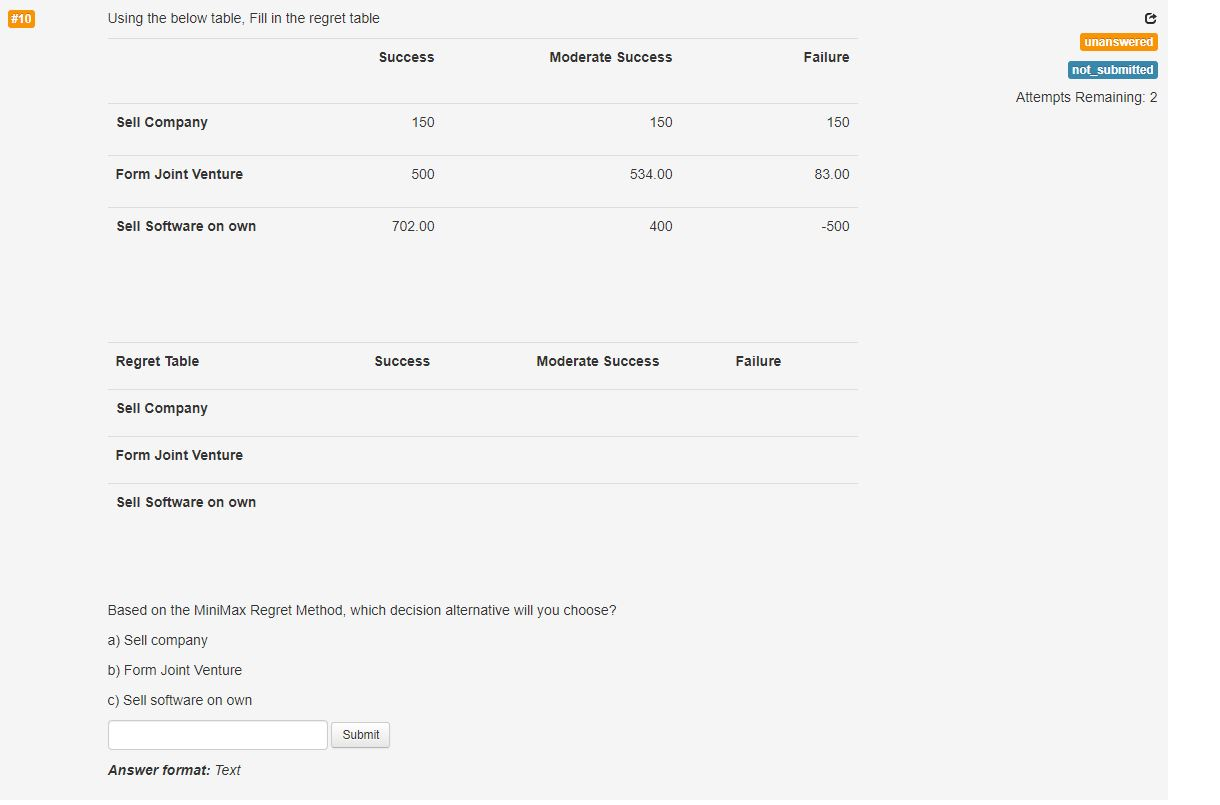1220x805 pixels.
Task: Select the 'Attempts Remaining: 2' text
Action: click(1086, 97)
